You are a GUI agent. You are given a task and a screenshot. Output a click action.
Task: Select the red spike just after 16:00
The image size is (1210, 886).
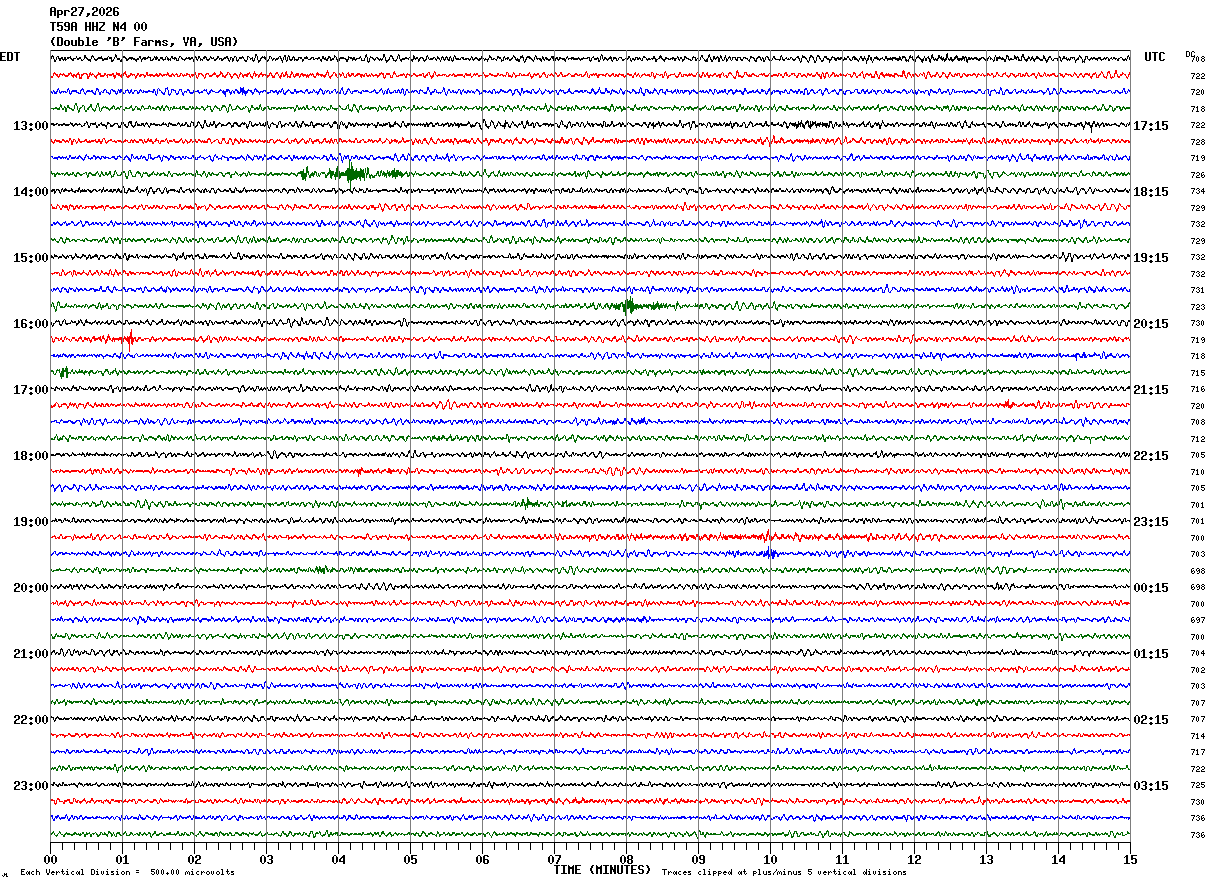click(x=127, y=339)
